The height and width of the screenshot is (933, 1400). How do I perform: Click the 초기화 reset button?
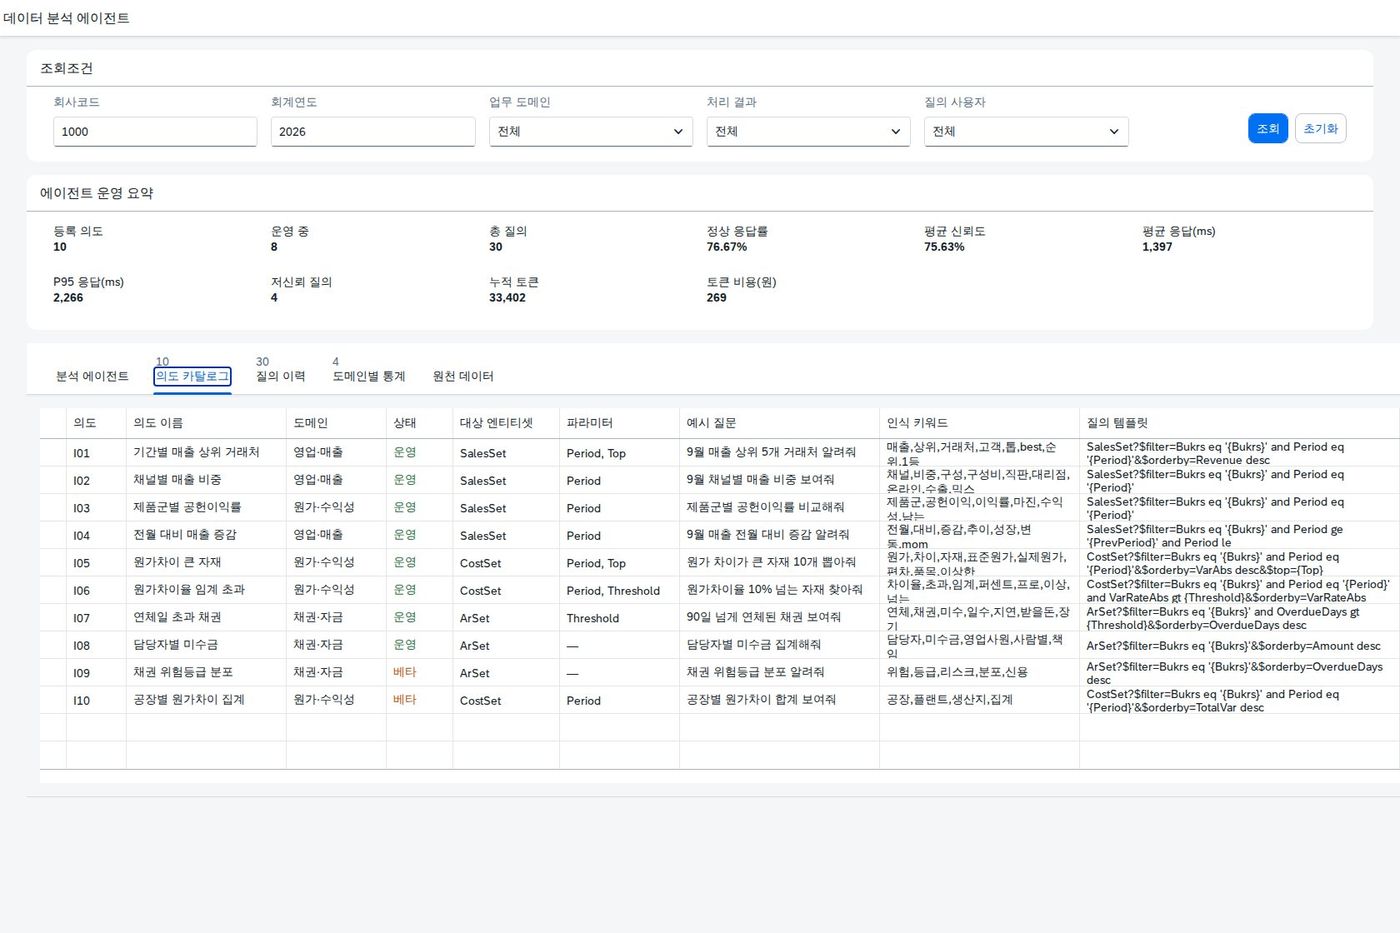[x=1320, y=128]
